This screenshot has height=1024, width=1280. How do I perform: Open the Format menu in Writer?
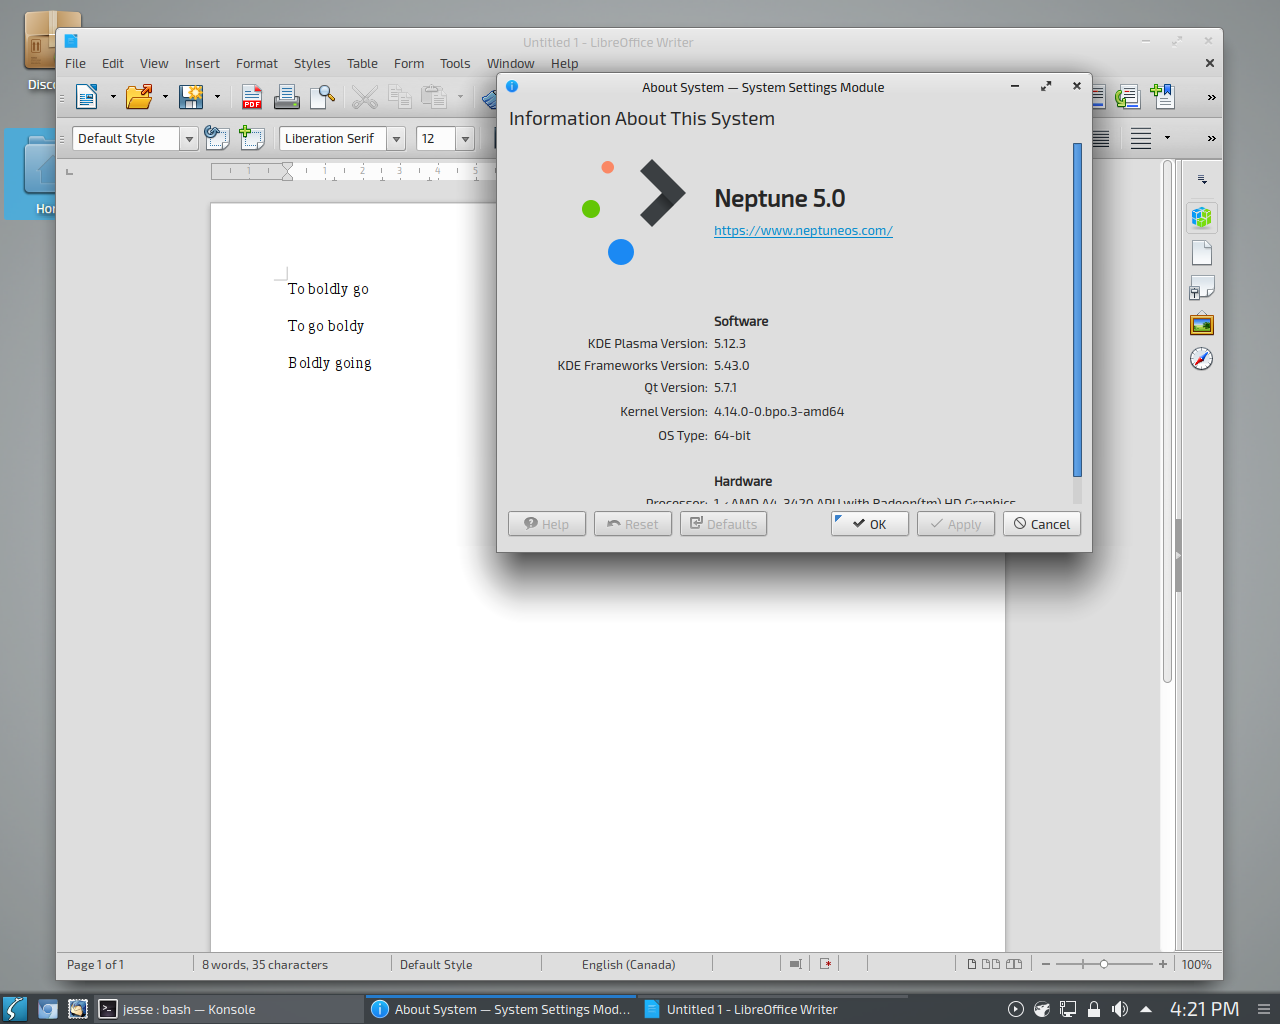click(257, 63)
